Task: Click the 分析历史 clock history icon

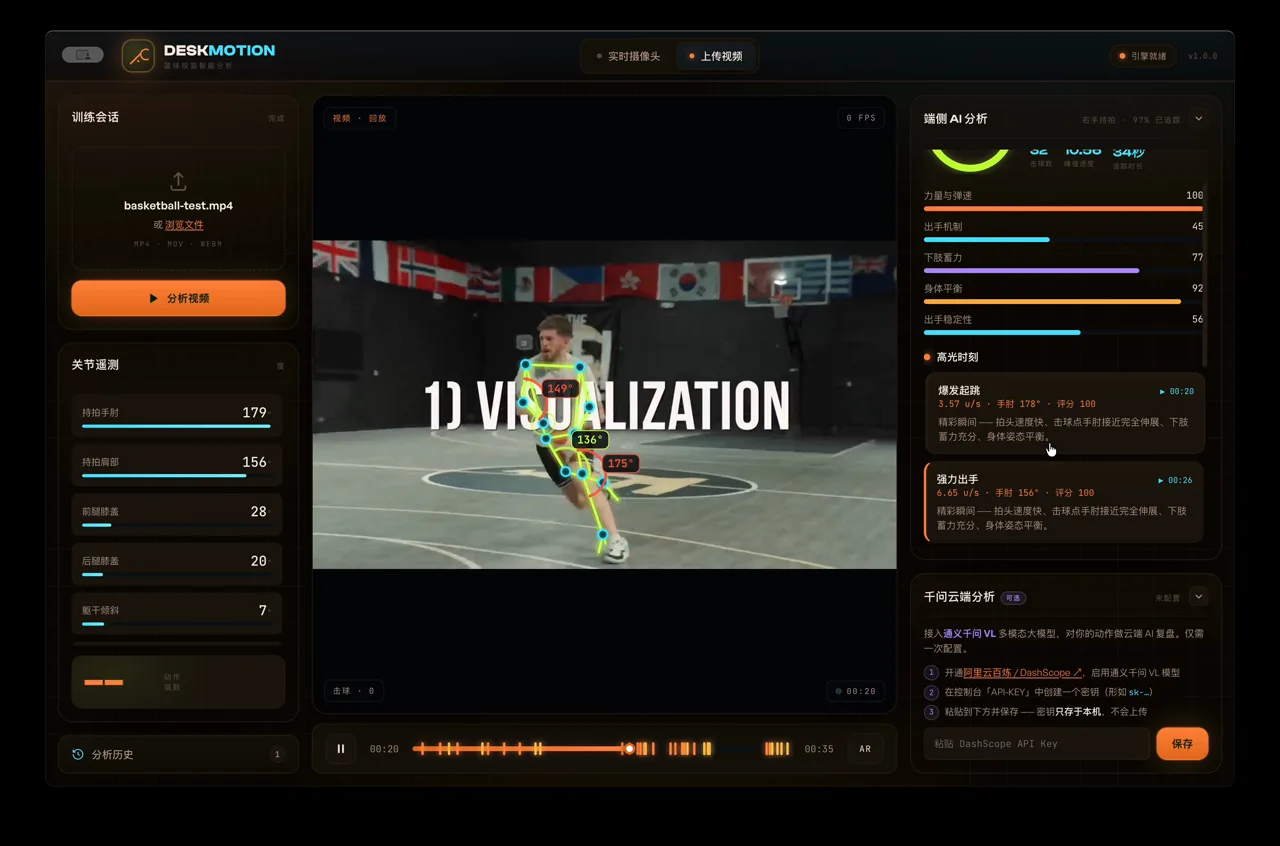Action: [x=78, y=755]
